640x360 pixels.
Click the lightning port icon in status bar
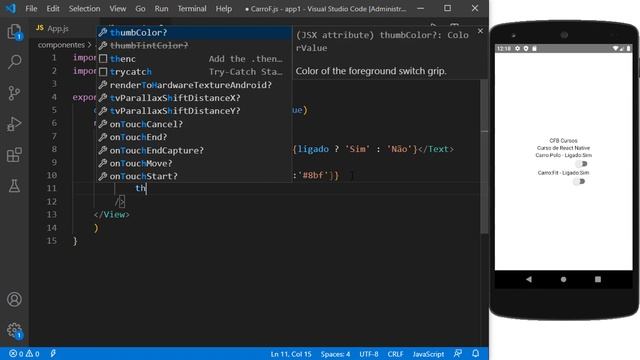pos(53,353)
